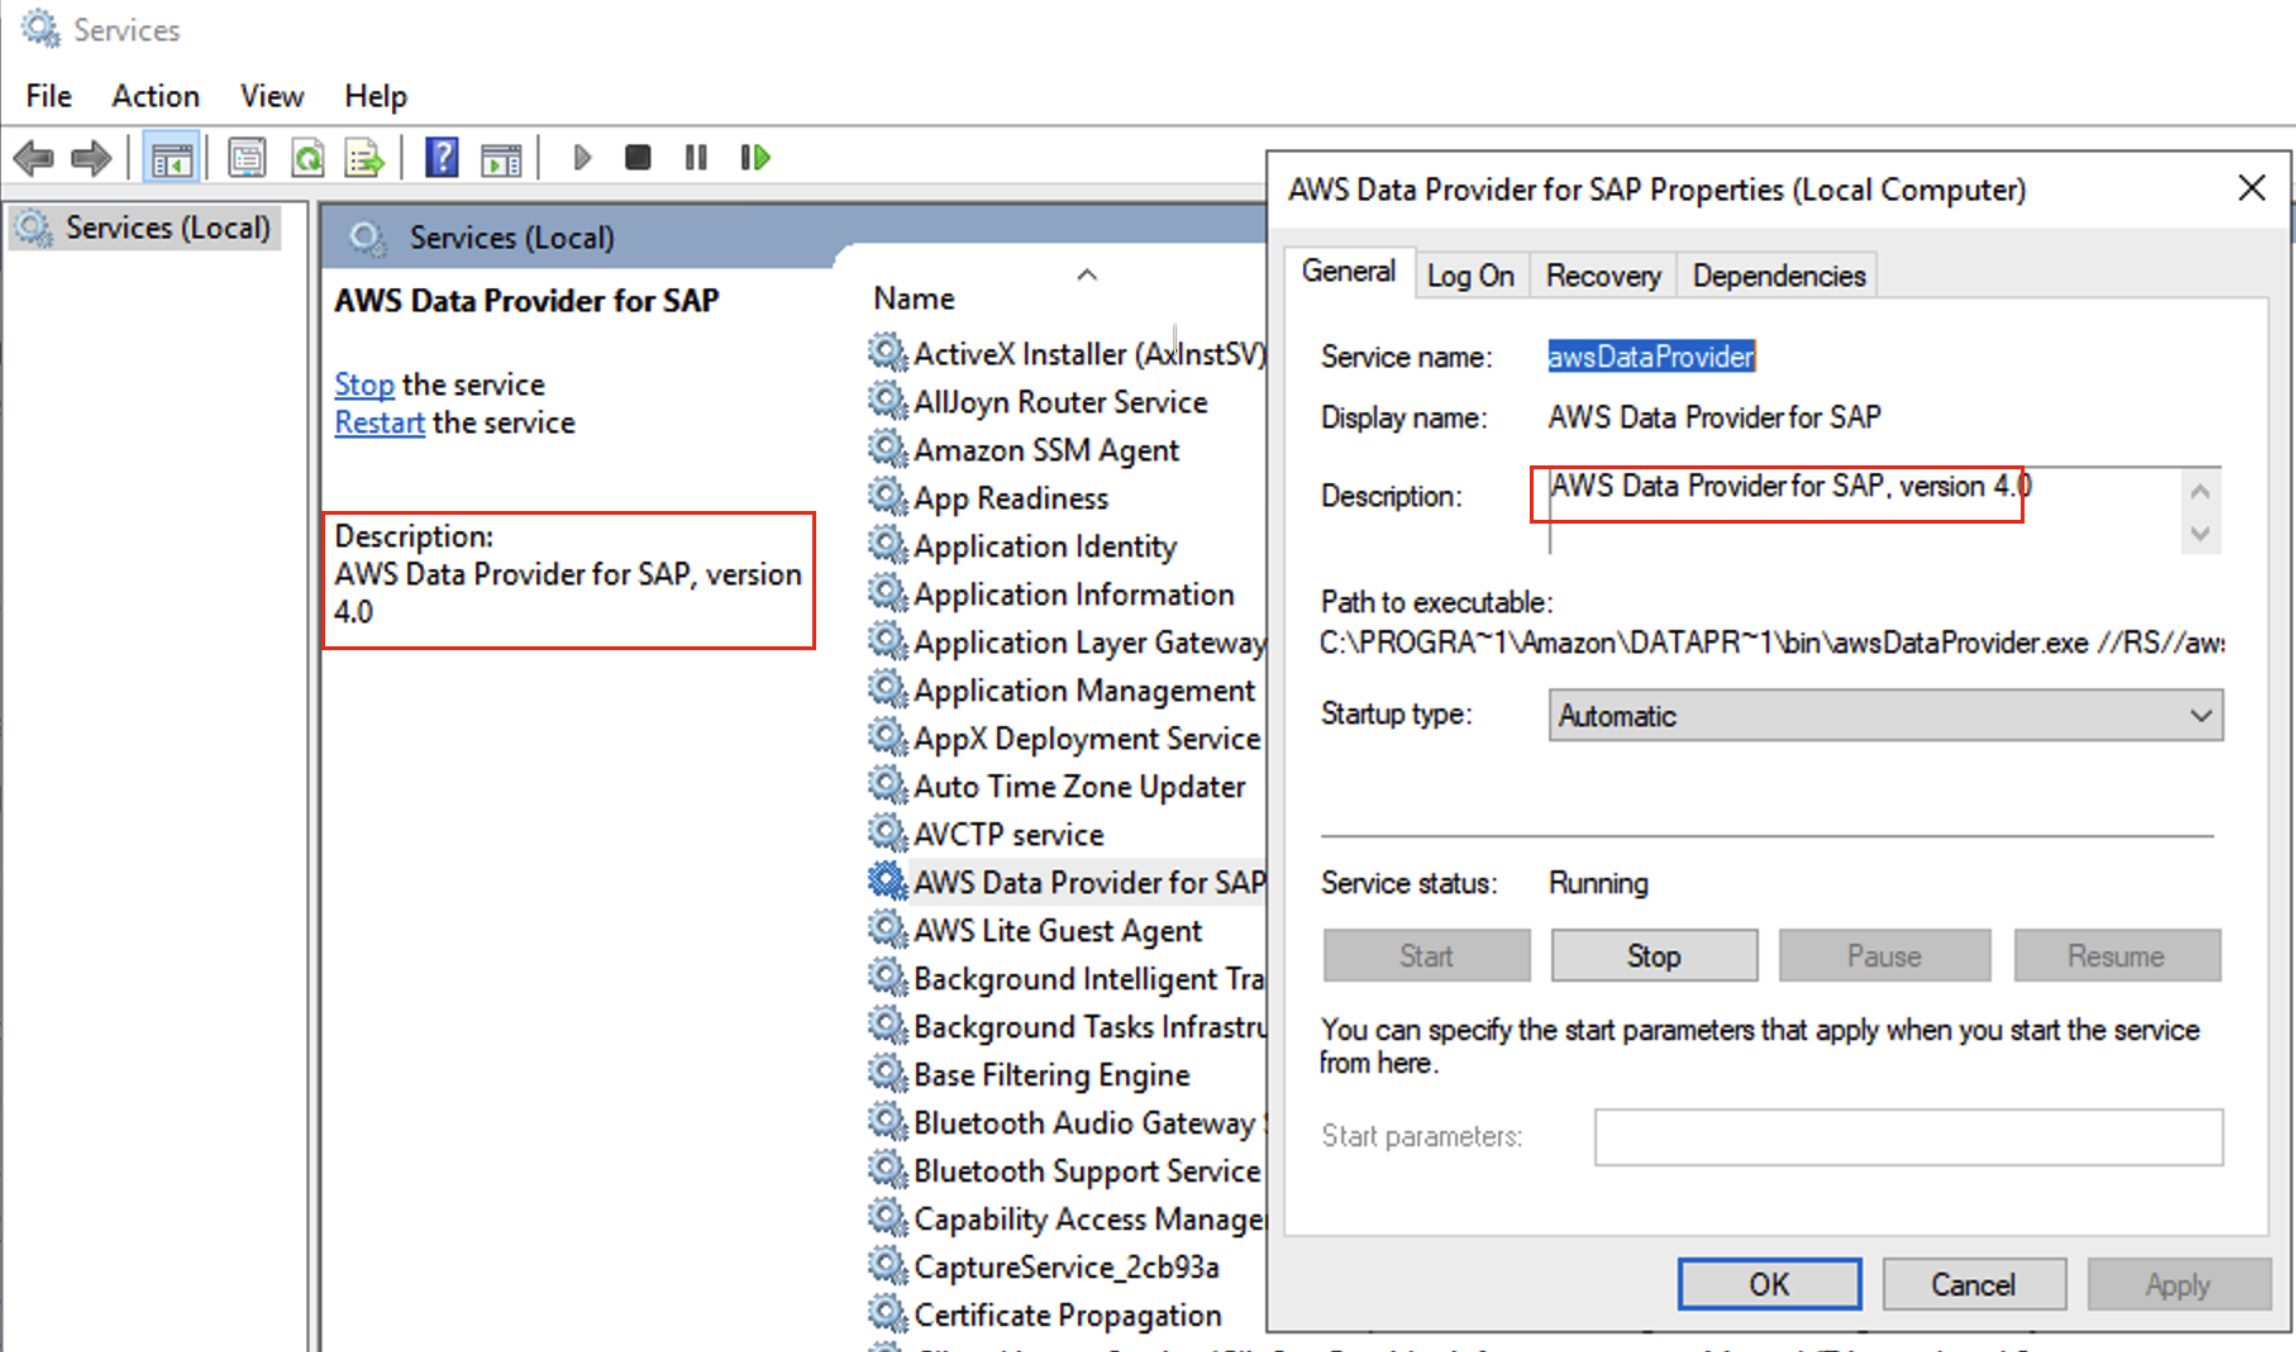Click the Stop Service toolbar icon

[637, 158]
